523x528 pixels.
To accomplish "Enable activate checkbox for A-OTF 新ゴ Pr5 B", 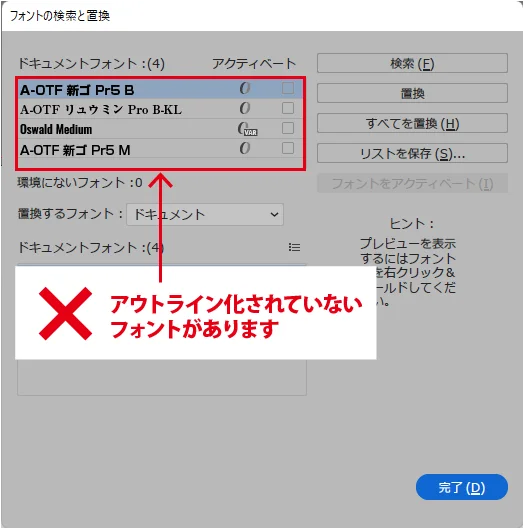I will coord(288,88).
